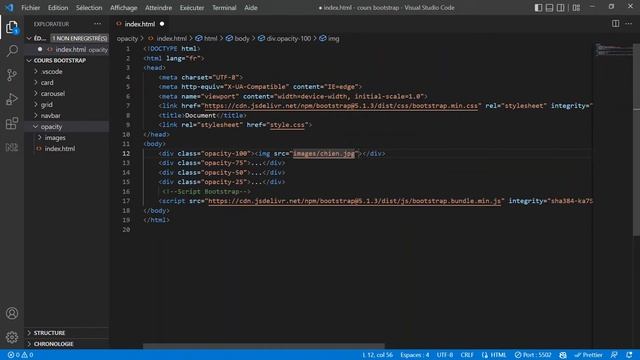Split the editor to the right
The height and width of the screenshot is (360, 640).
(616, 24)
